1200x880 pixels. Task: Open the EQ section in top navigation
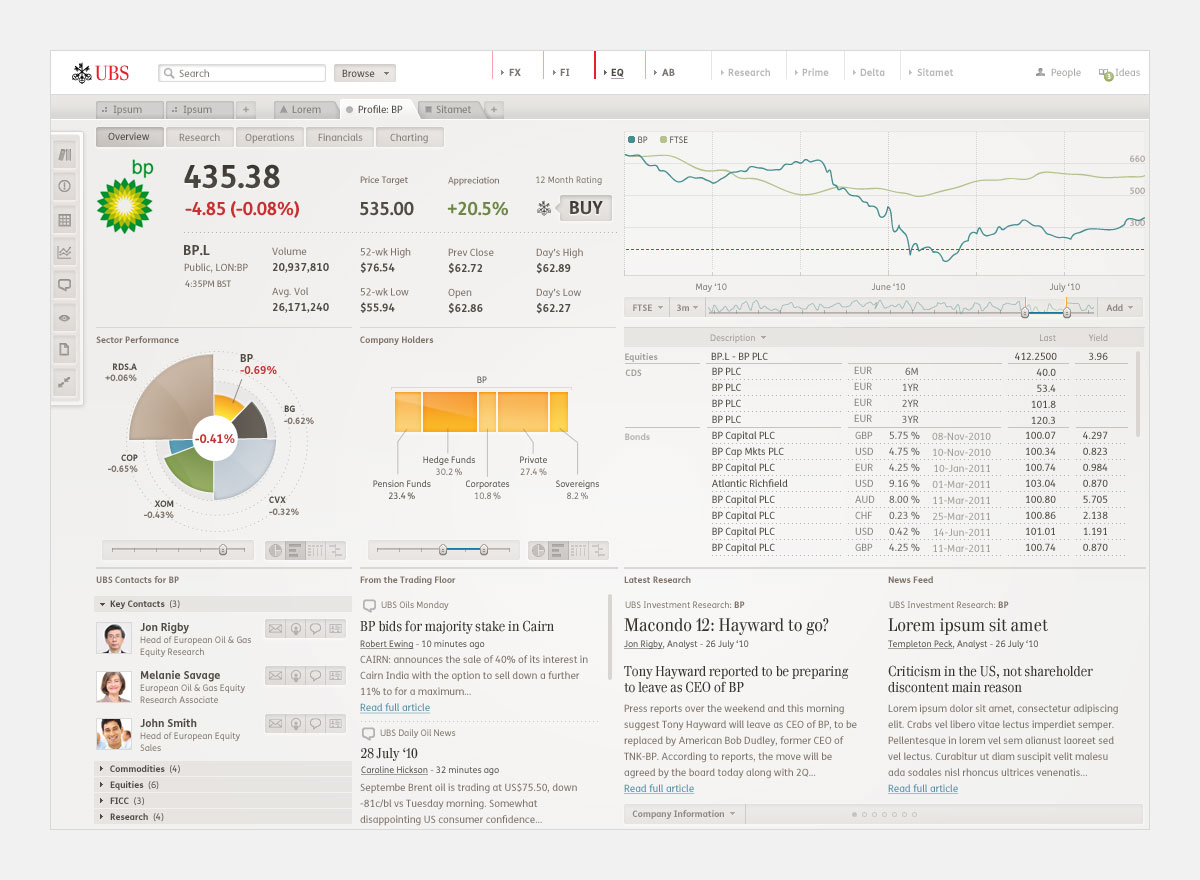[x=617, y=73]
